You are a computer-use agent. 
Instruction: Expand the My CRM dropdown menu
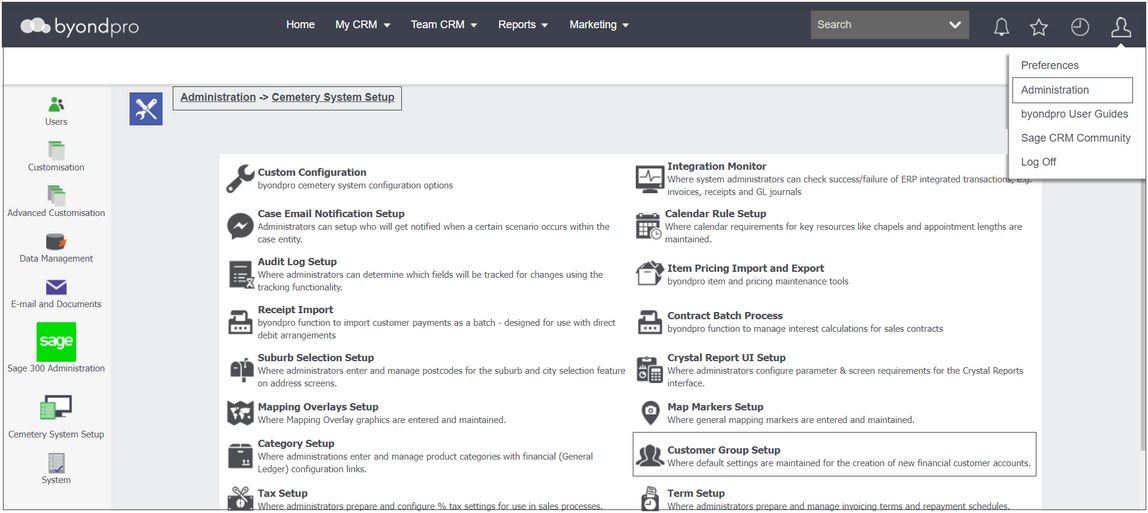(362, 24)
